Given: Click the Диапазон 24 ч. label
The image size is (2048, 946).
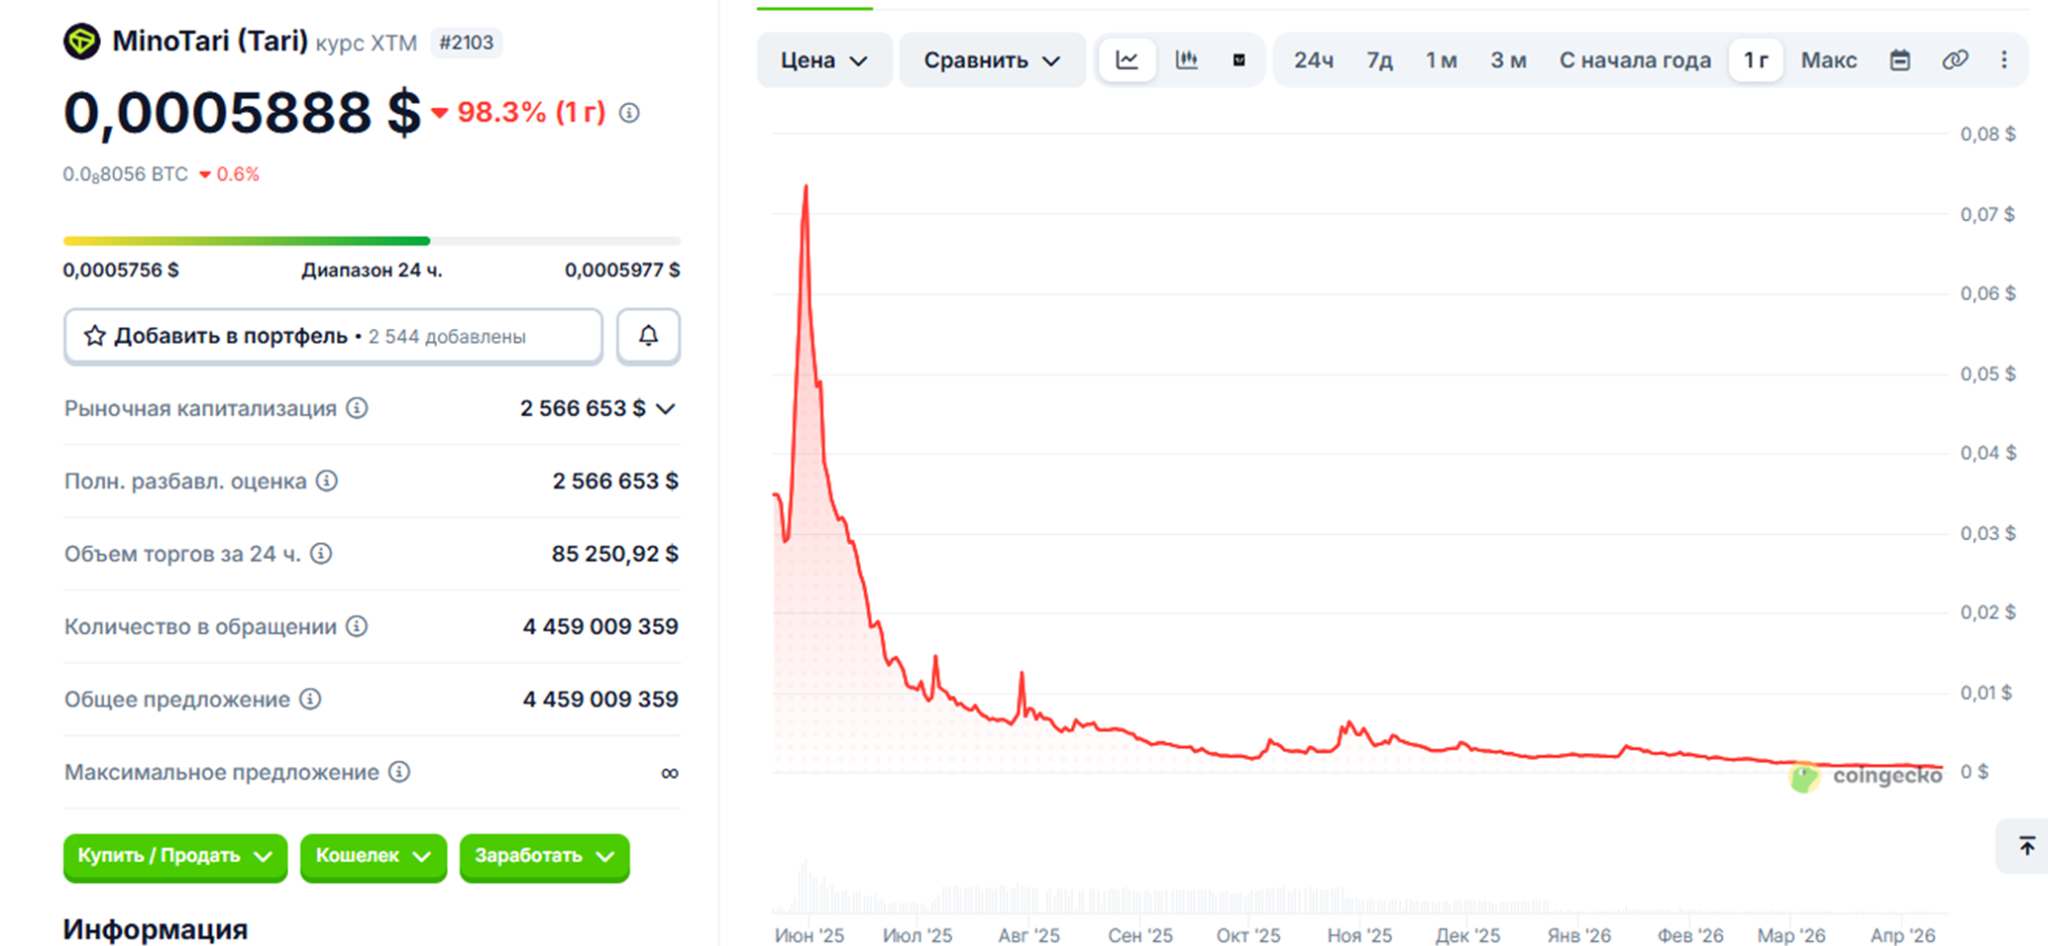Looking at the screenshot, I should 372,270.
